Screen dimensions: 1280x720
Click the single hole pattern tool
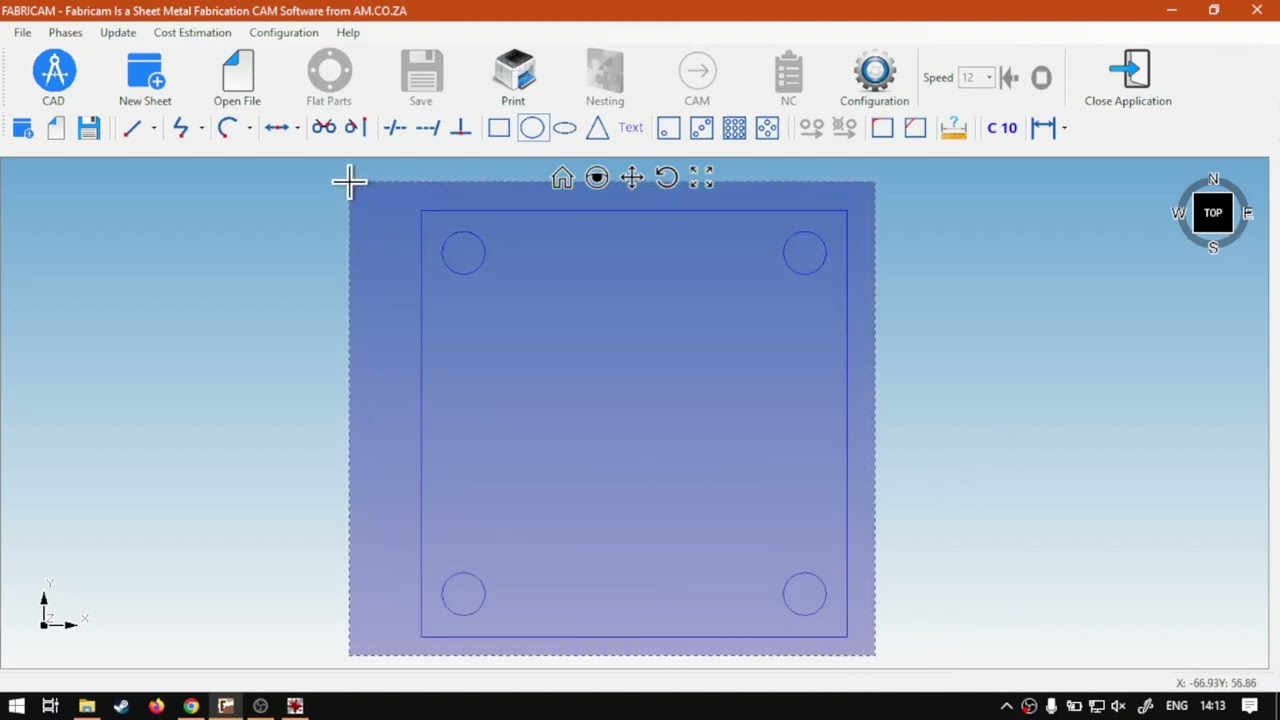tap(669, 128)
